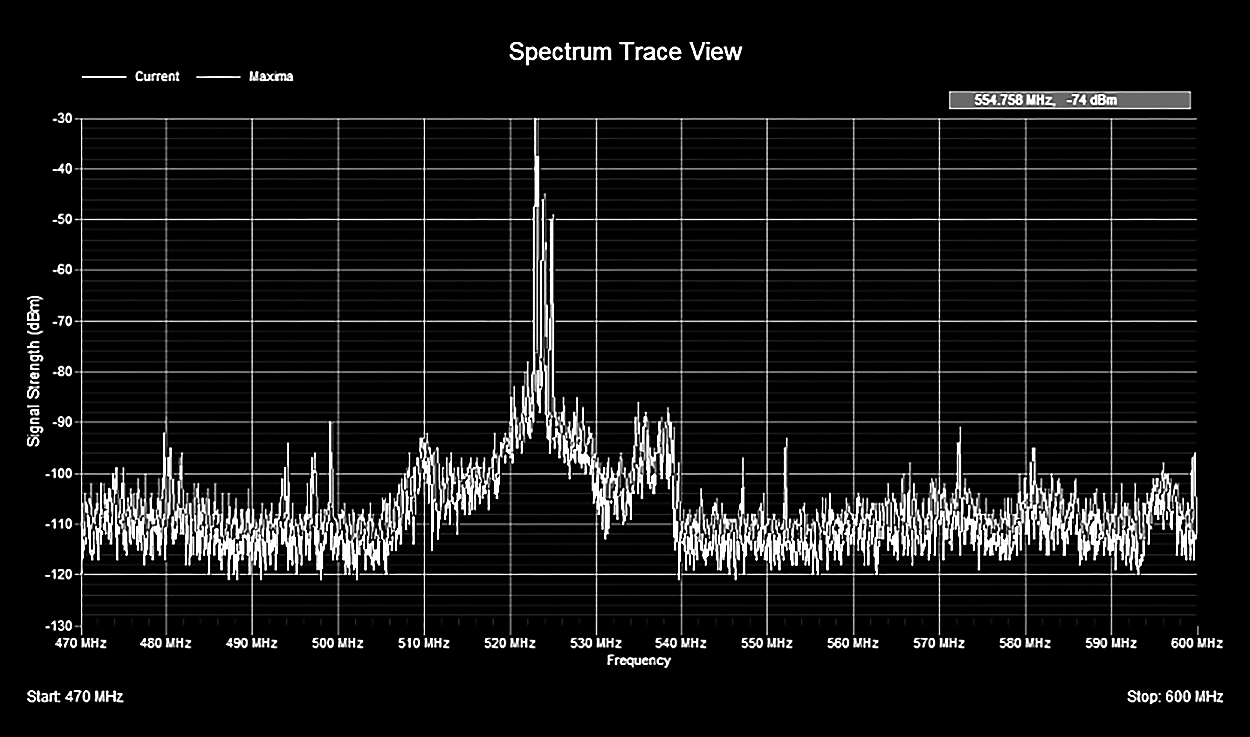The width and height of the screenshot is (1250, 737).
Task: Click the Maxima trace legend entry
Action: tap(246, 76)
